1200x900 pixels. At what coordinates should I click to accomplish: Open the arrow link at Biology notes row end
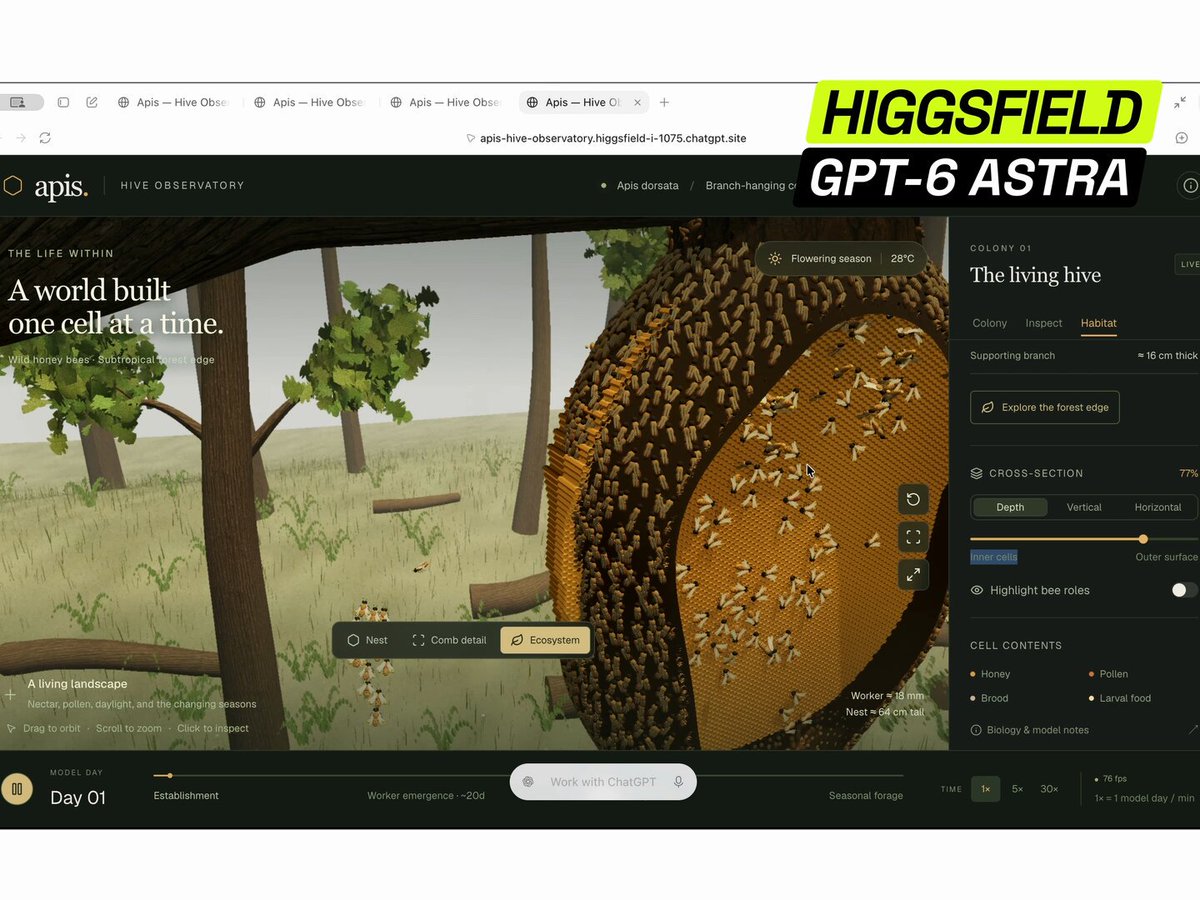point(1193,730)
